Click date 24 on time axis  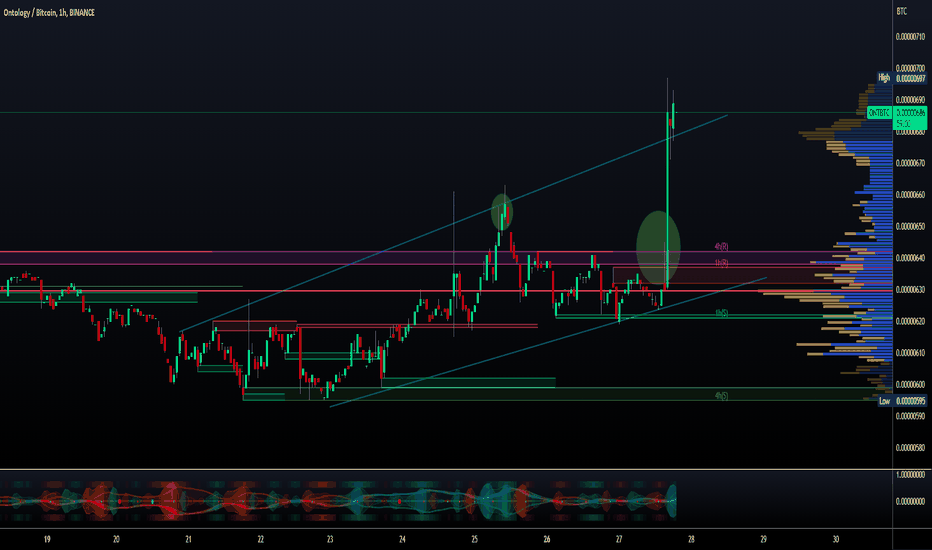pos(402,539)
